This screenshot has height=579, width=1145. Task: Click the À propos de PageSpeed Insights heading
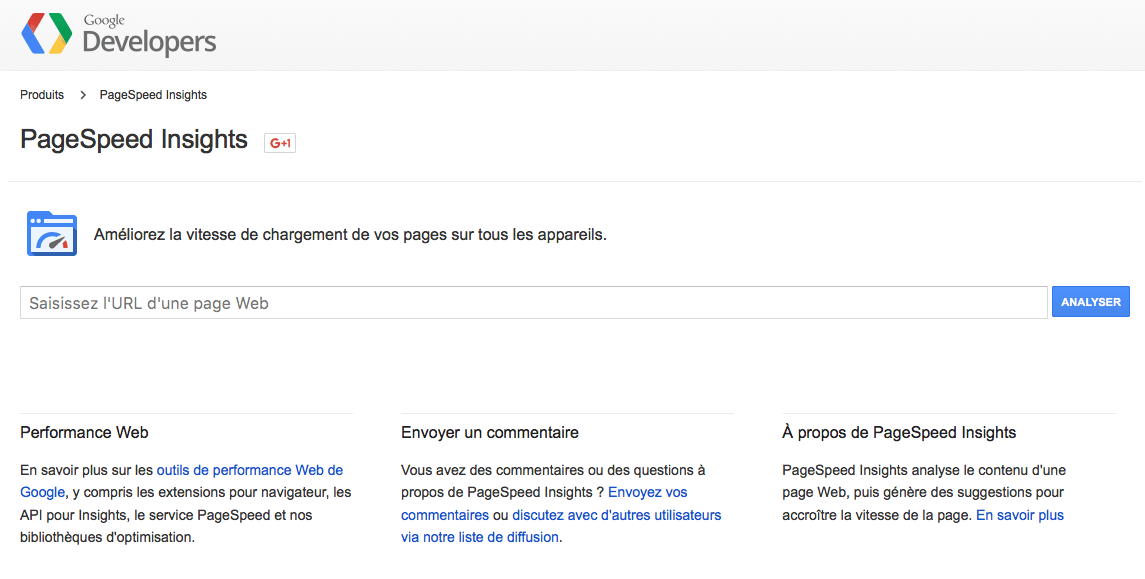coord(899,432)
